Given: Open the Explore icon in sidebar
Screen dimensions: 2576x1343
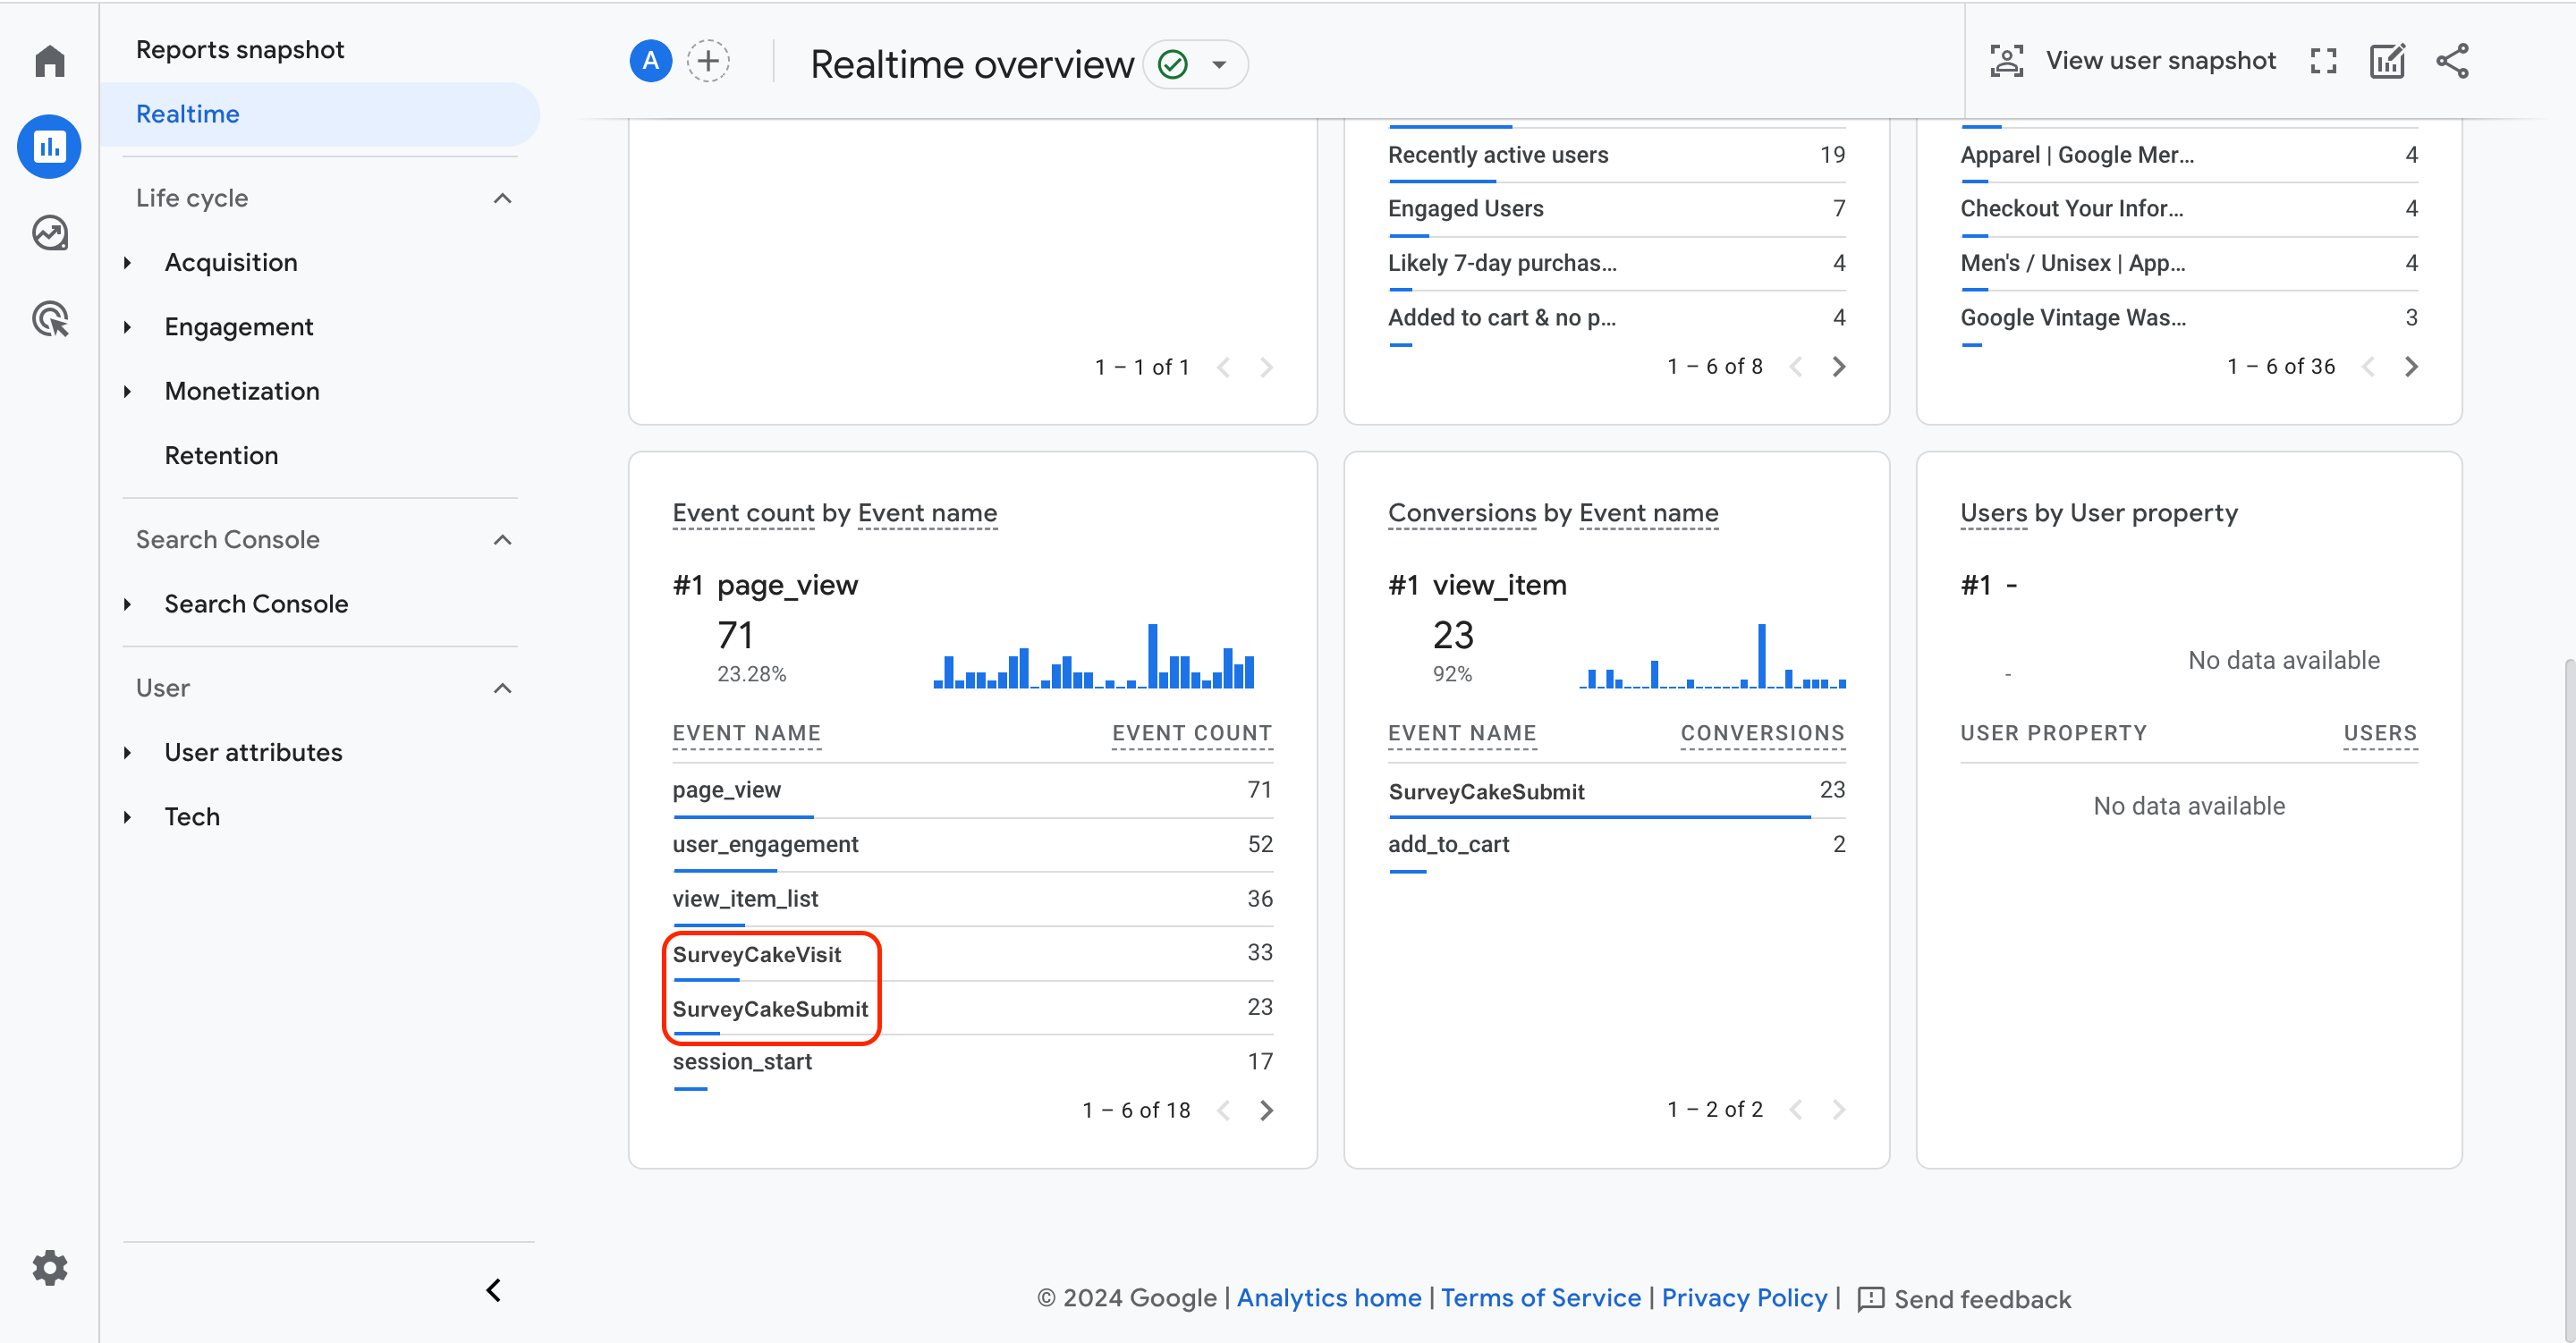Looking at the screenshot, I should (49, 233).
